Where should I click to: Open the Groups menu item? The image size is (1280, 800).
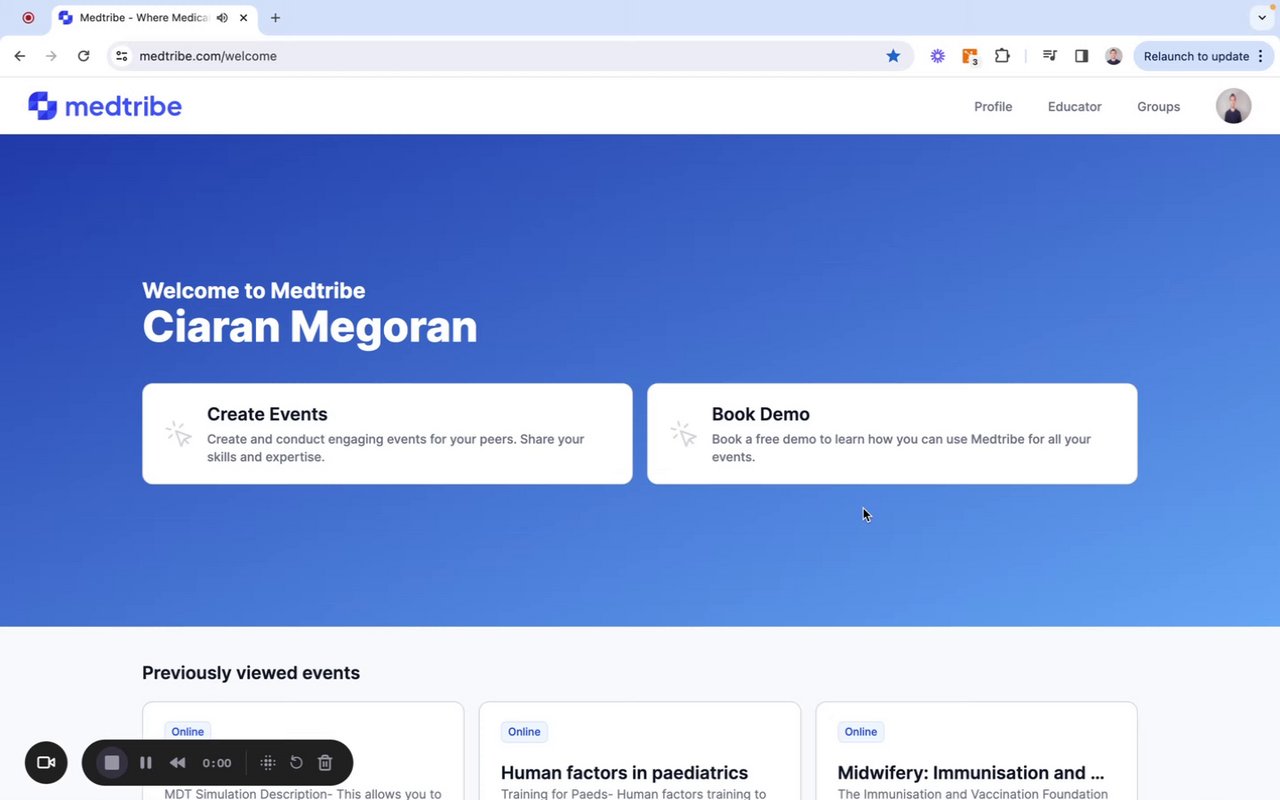(1158, 107)
